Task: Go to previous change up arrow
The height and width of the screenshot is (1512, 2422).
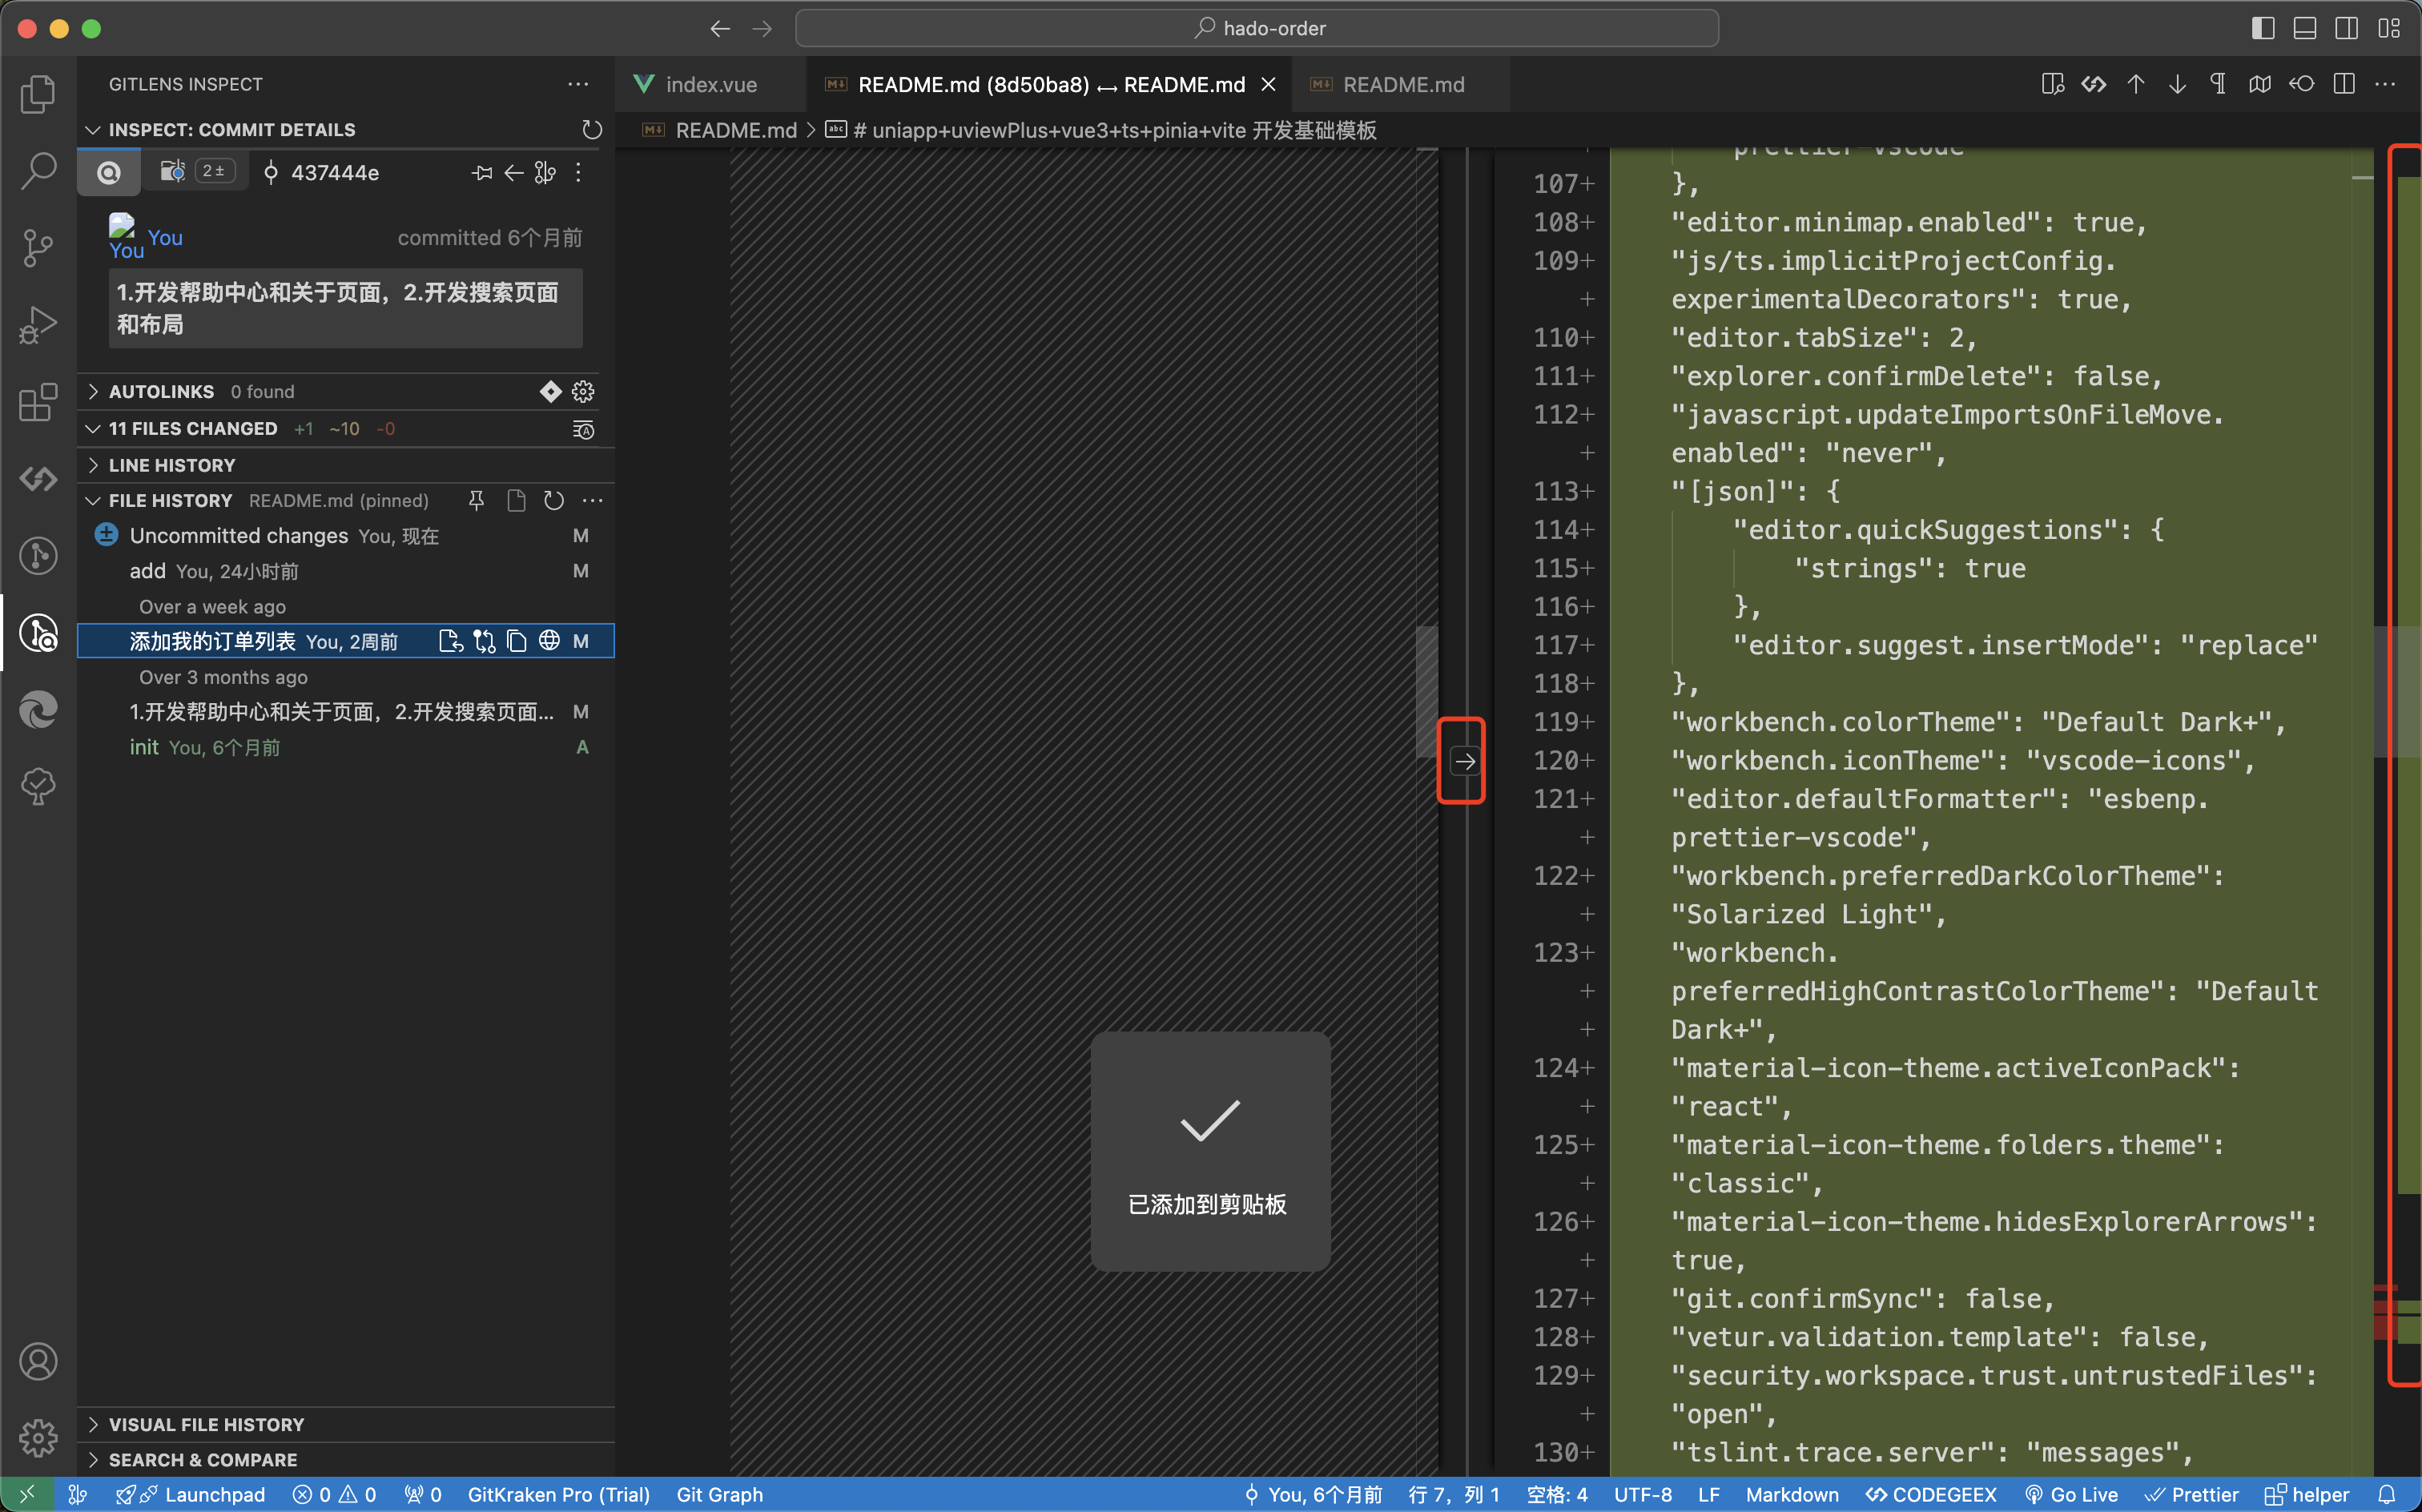Action: (2135, 85)
